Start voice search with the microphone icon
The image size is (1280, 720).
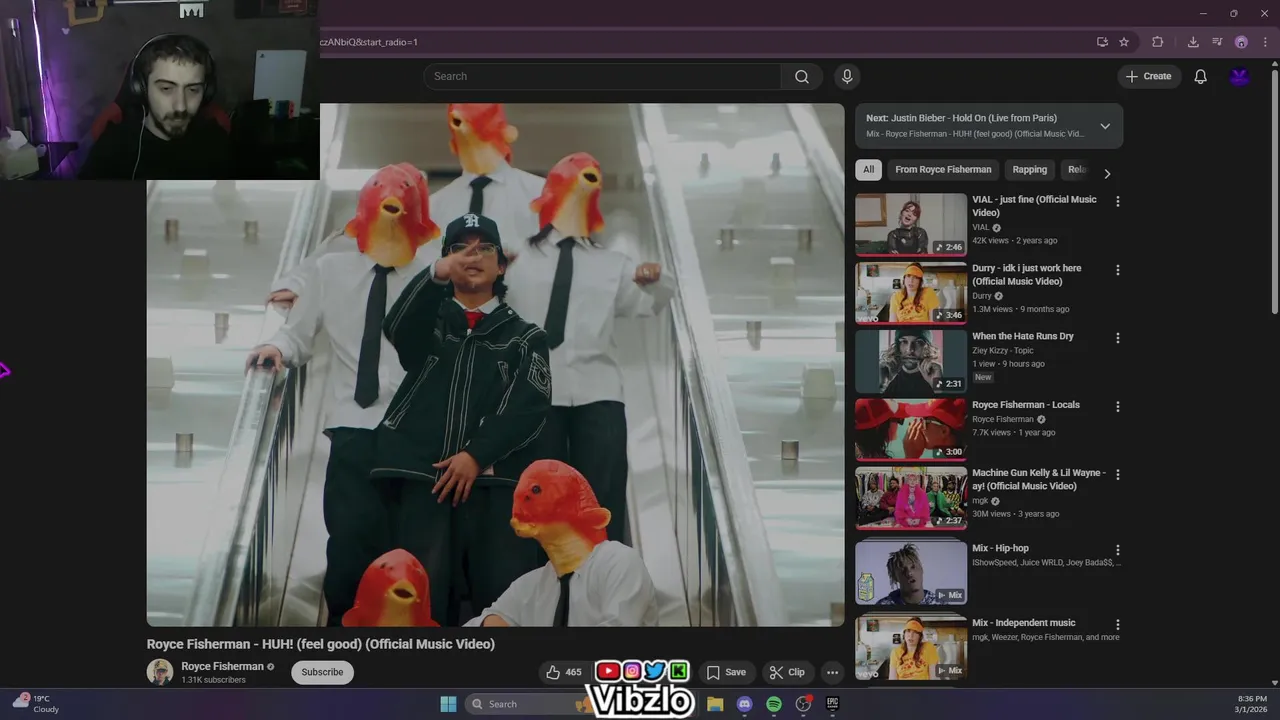tap(847, 77)
